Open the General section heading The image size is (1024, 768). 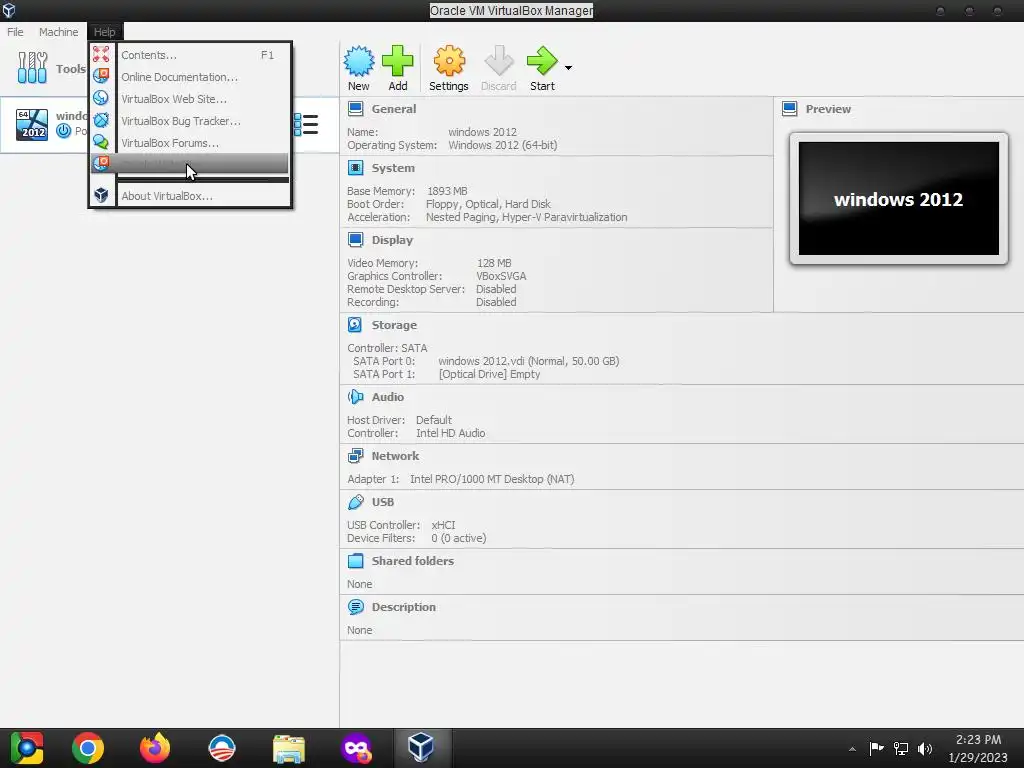pos(393,109)
